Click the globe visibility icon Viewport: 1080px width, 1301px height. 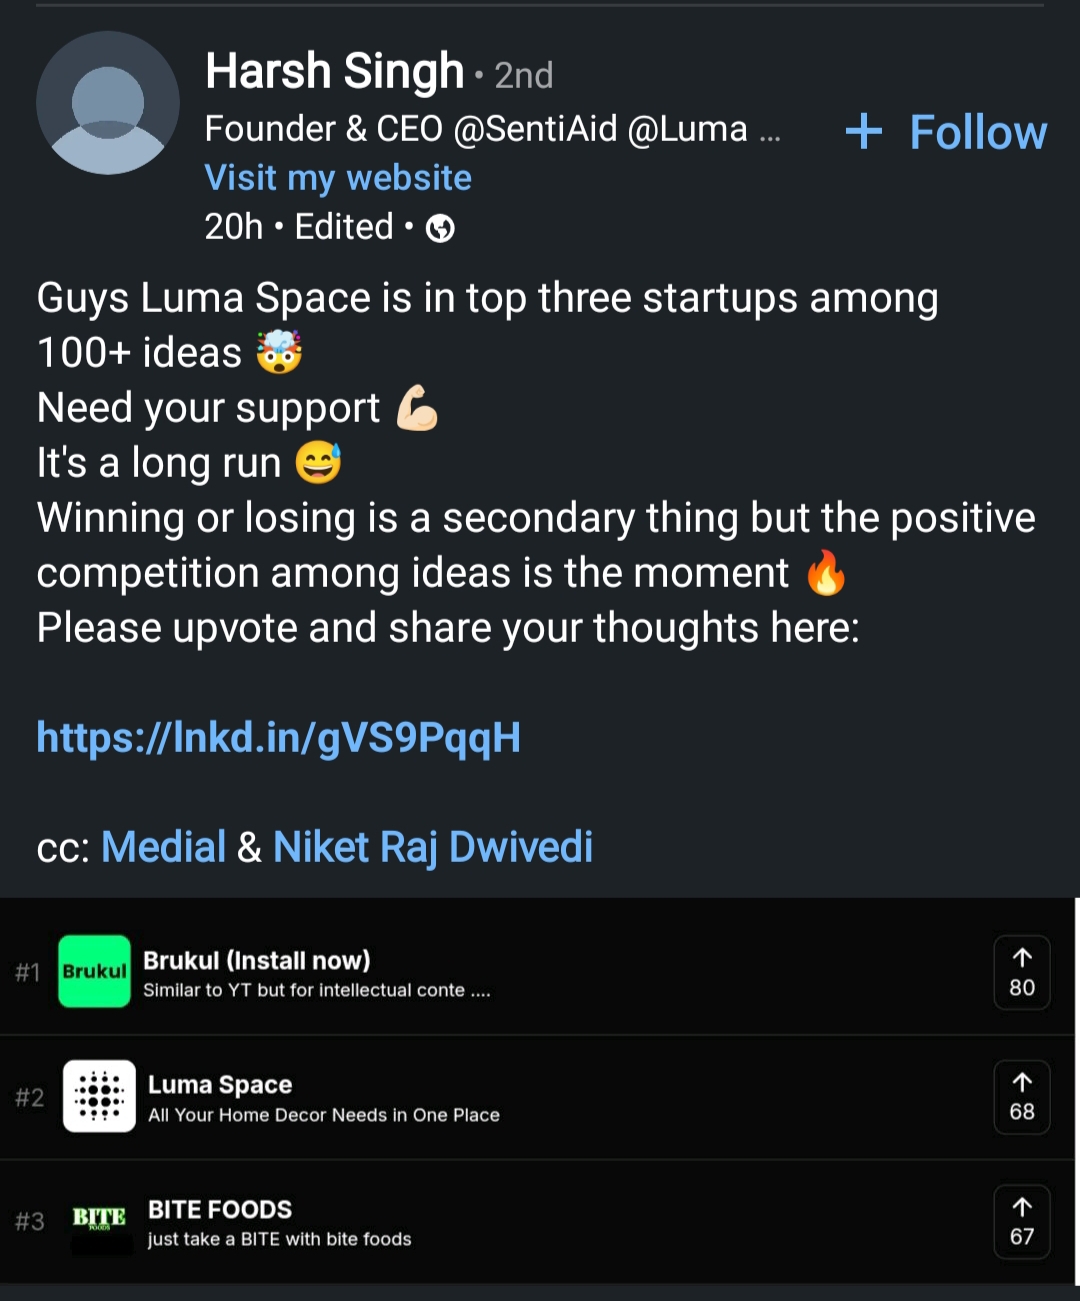[x=440, y=229]
